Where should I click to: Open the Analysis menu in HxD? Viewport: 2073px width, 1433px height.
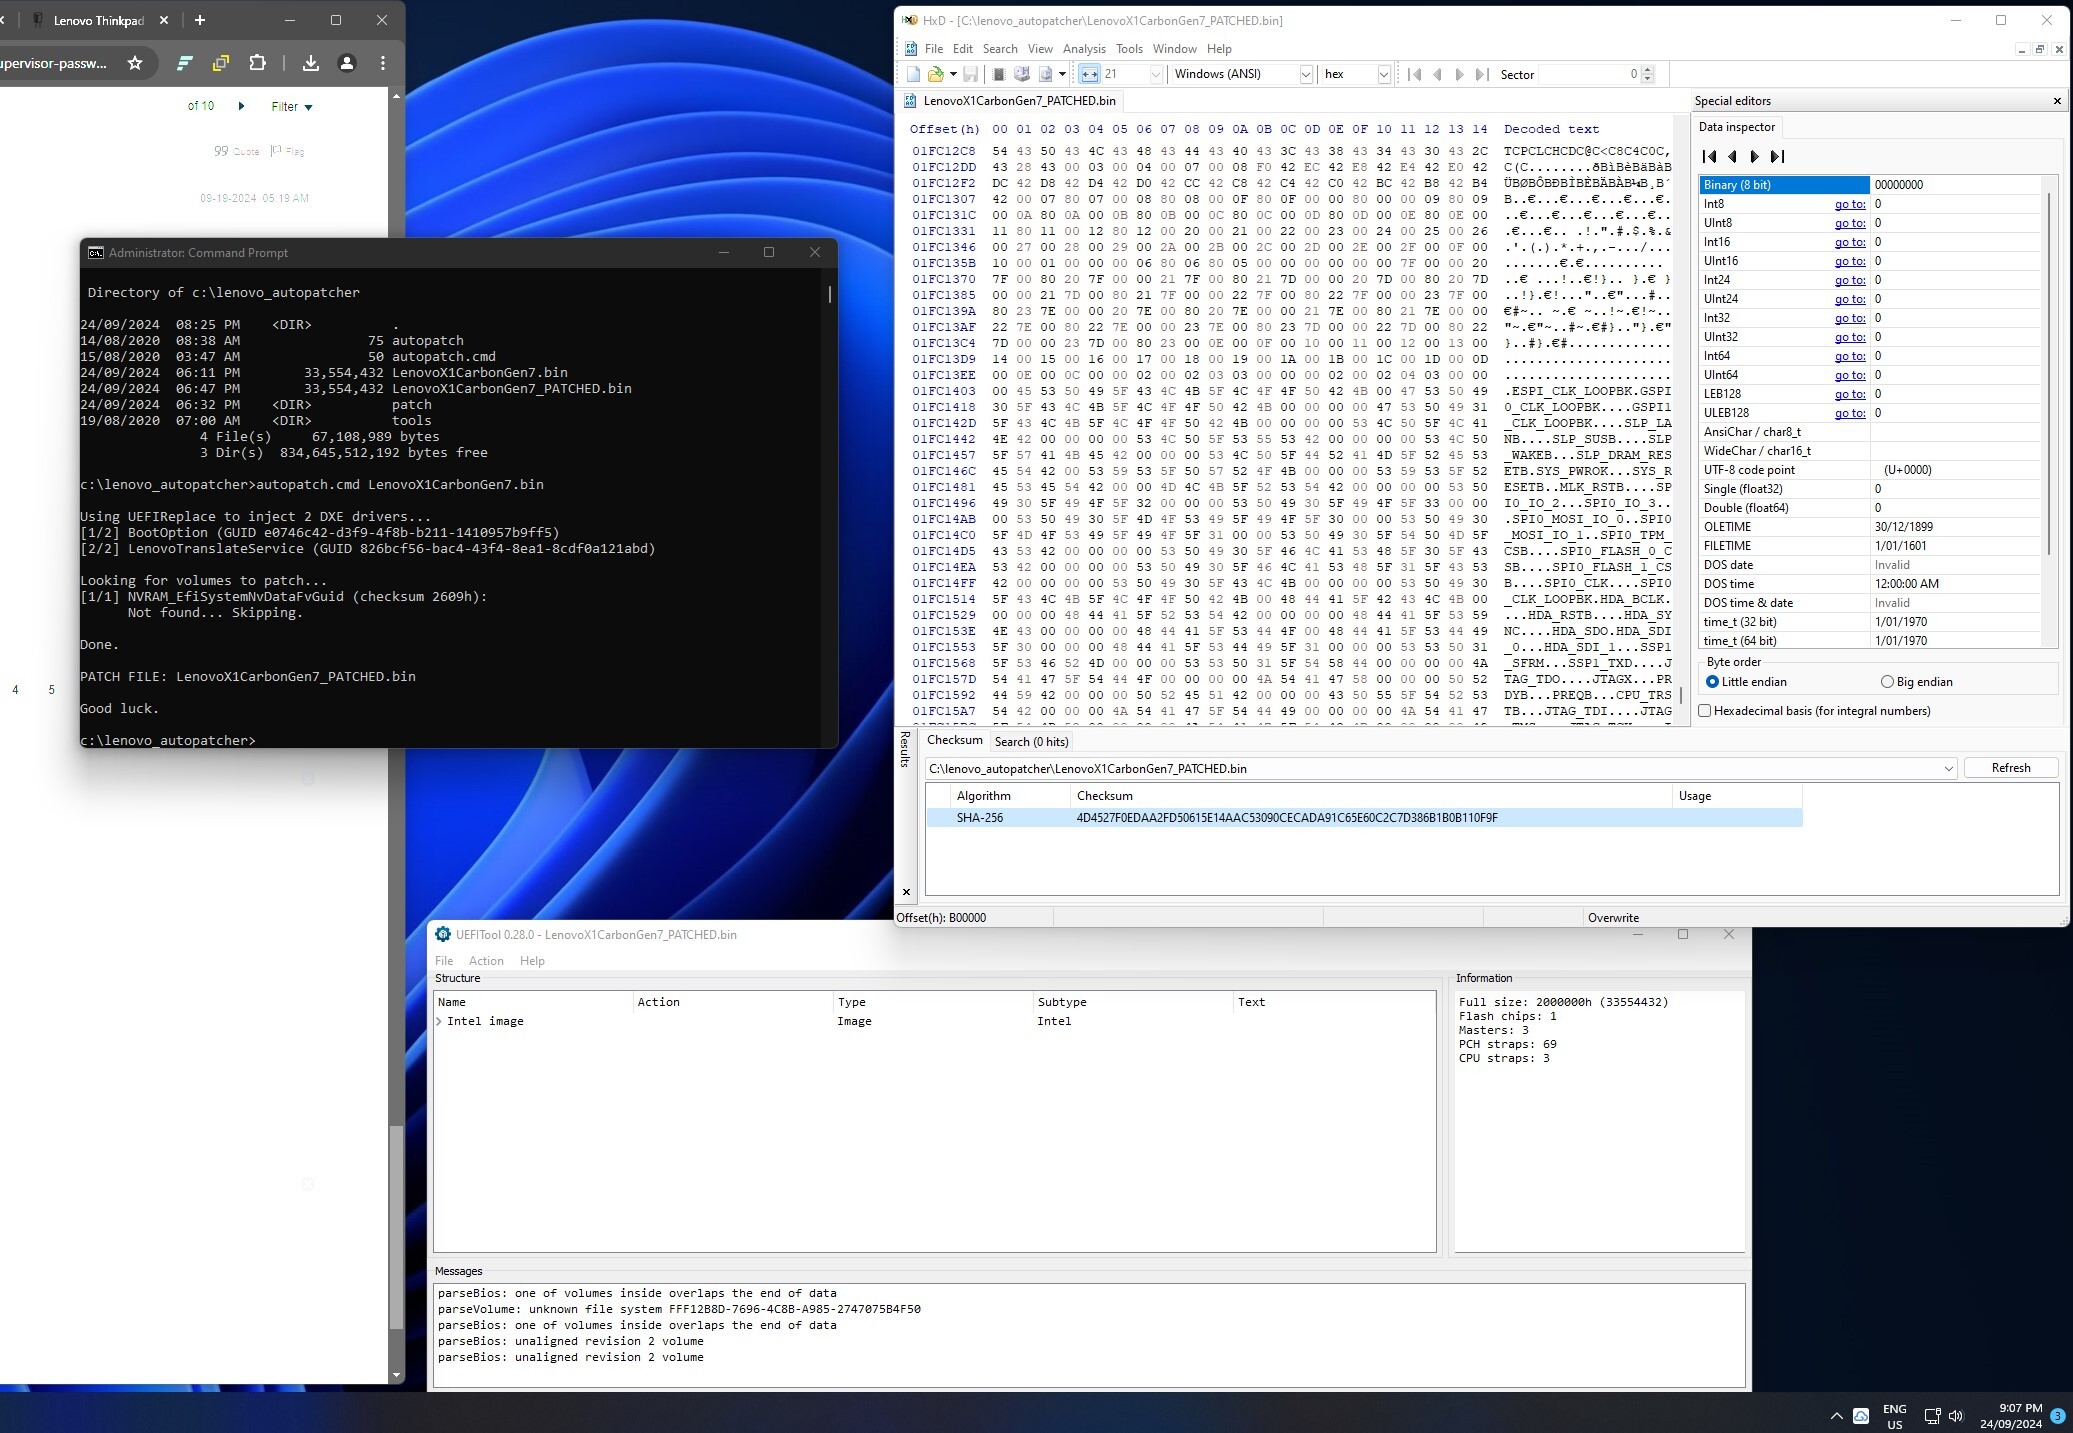(x=1083, y=48)
